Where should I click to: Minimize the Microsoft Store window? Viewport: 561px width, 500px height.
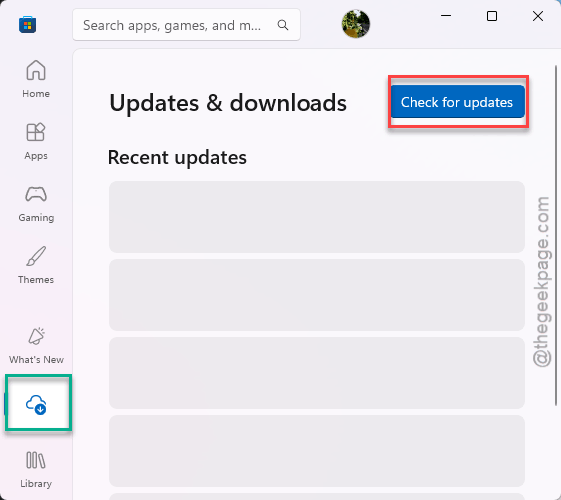click(x=446, y=16)
